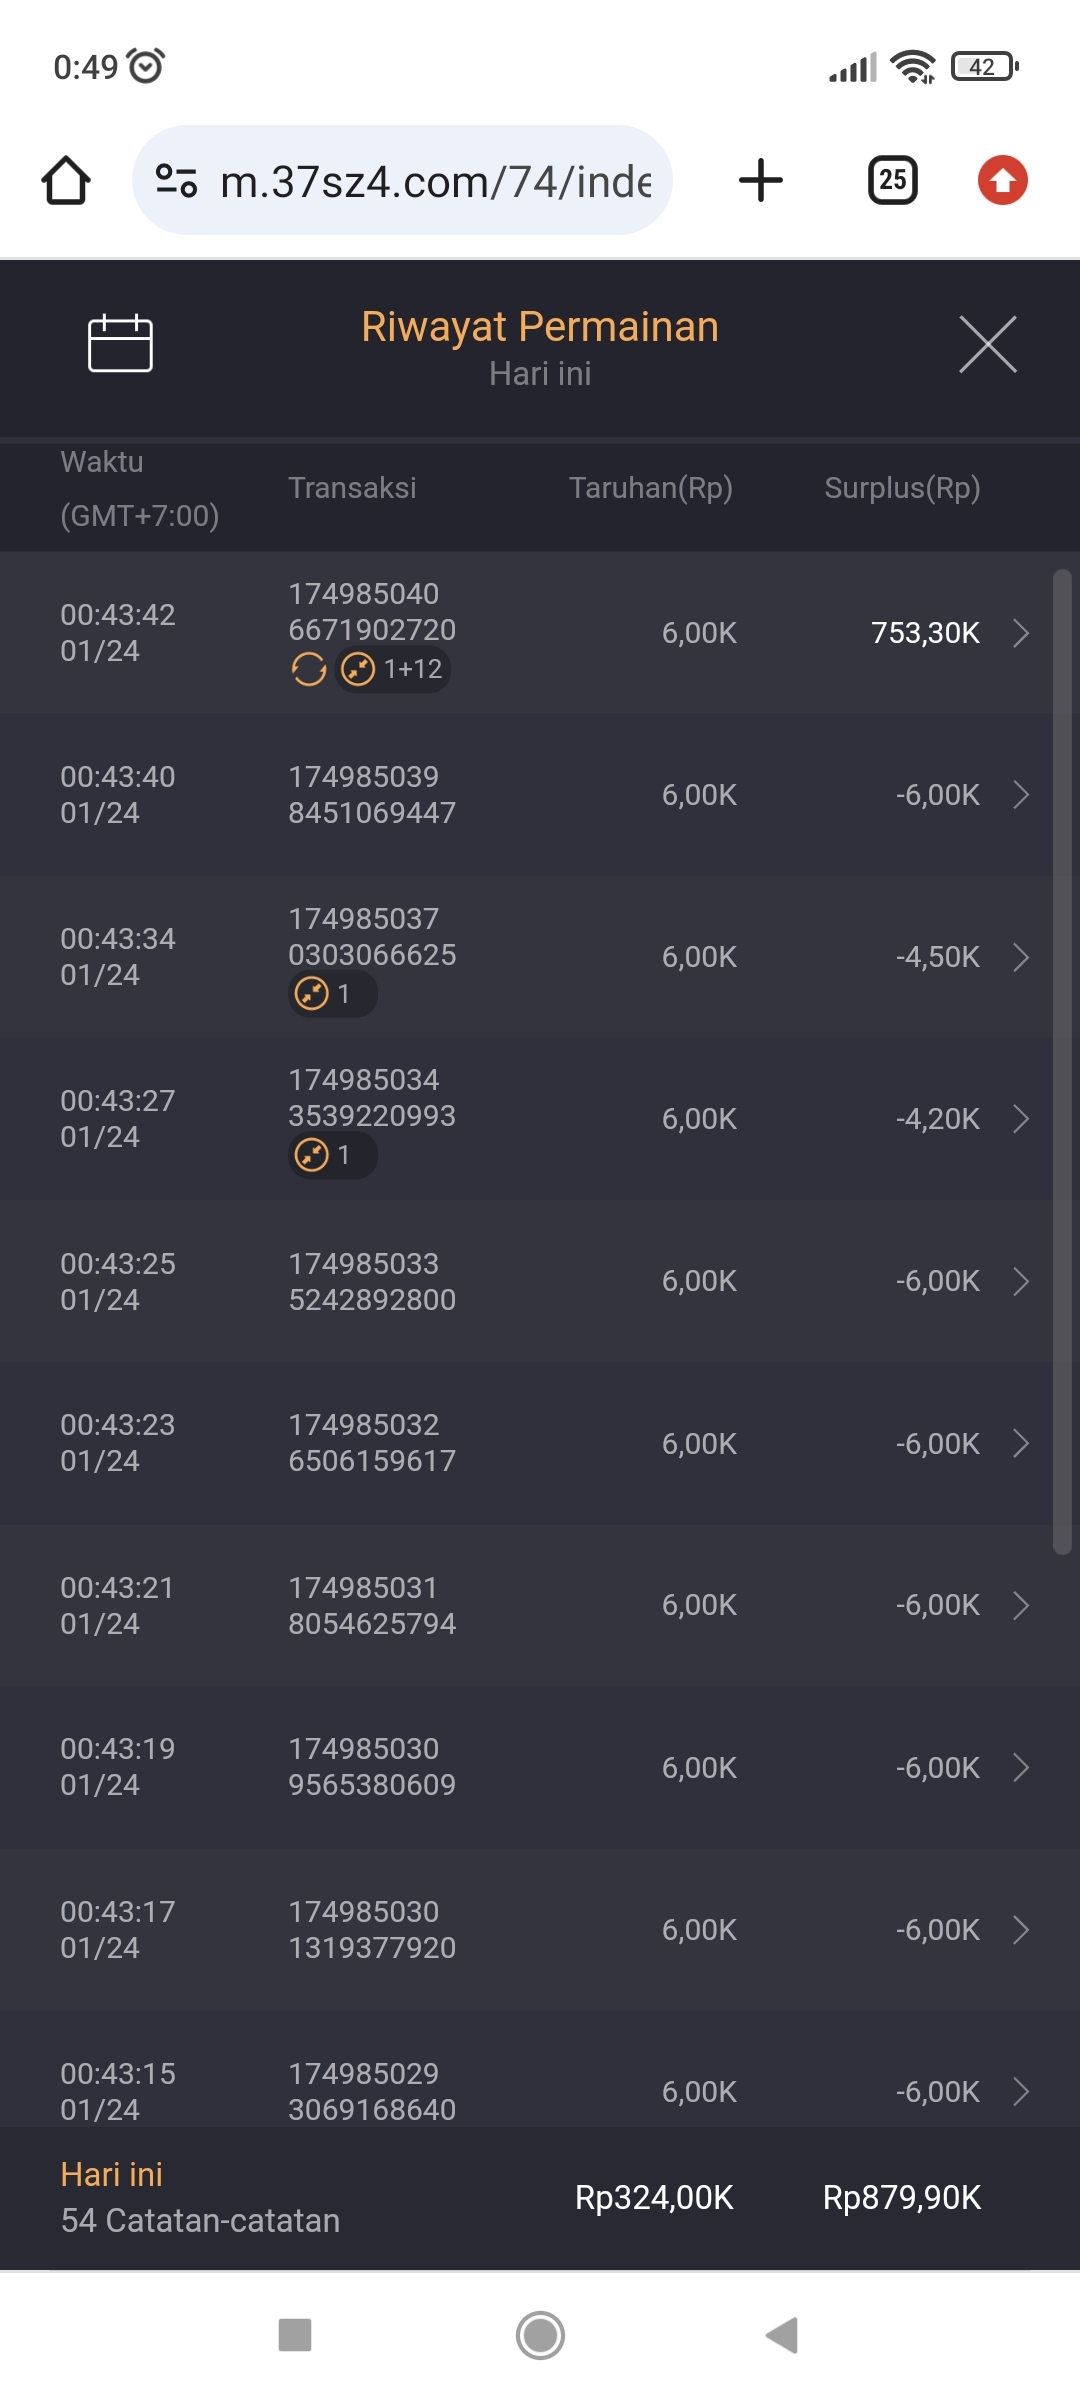Image resolution: width=1080 pixels, height=2400 pixels.
Task: Show the 25 open tabs switcher
Action: (x=892, y=181)
